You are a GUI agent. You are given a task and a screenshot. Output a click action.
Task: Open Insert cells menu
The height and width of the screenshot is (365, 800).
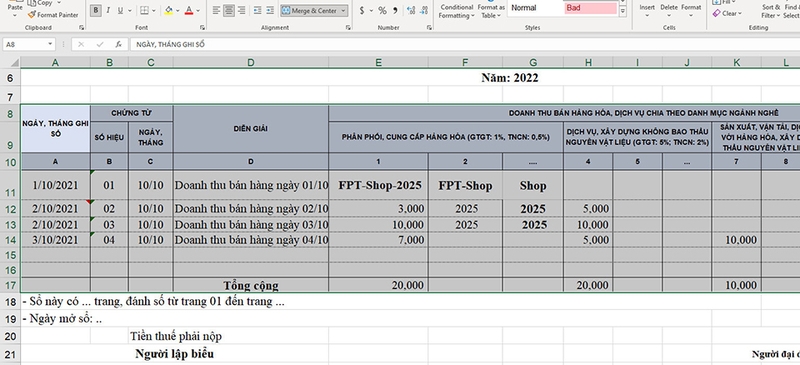tap(647, 10)
